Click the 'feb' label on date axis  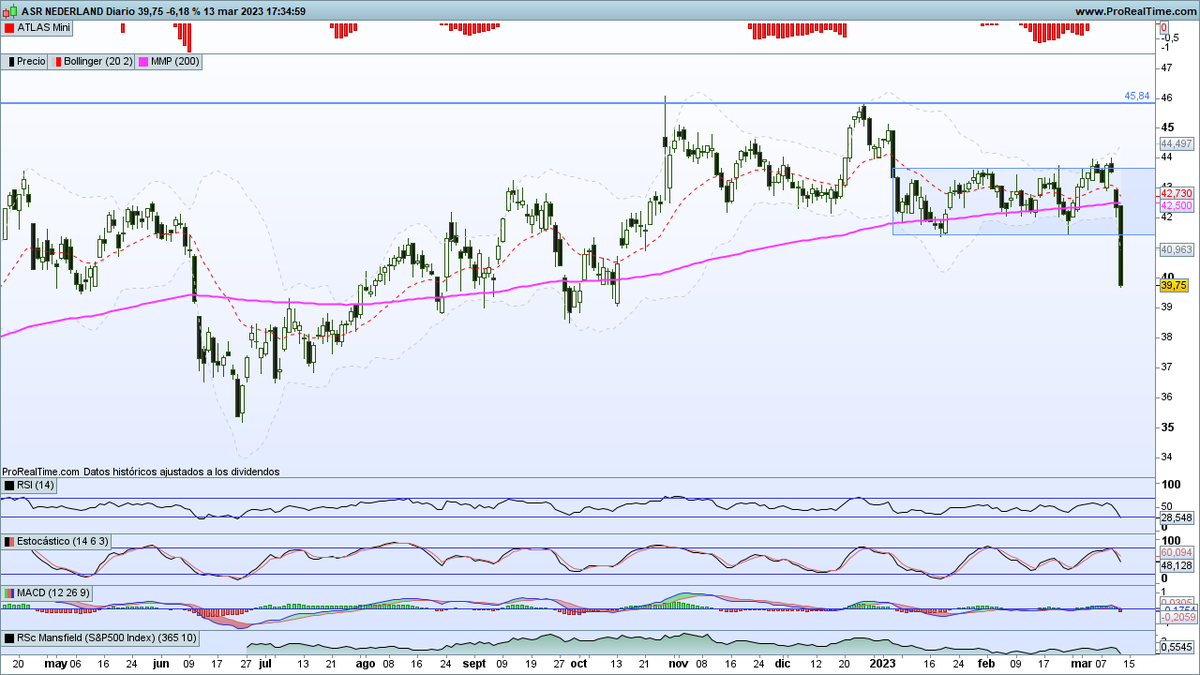coord(987,662)
